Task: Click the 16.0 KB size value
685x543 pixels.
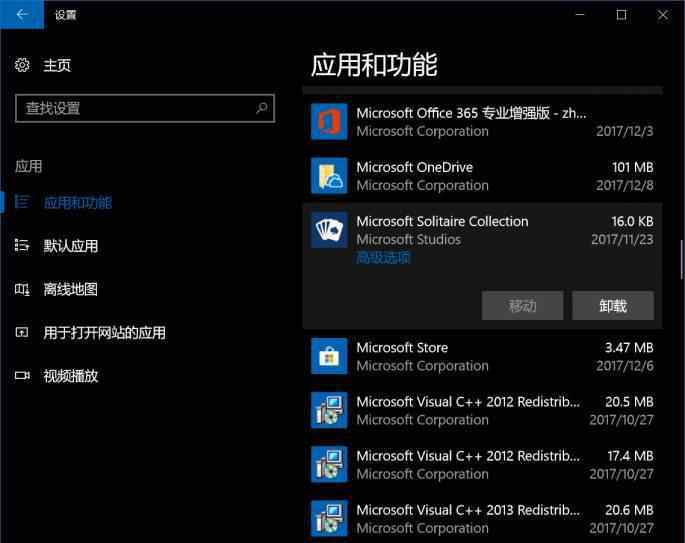Action: coord(632,221)
